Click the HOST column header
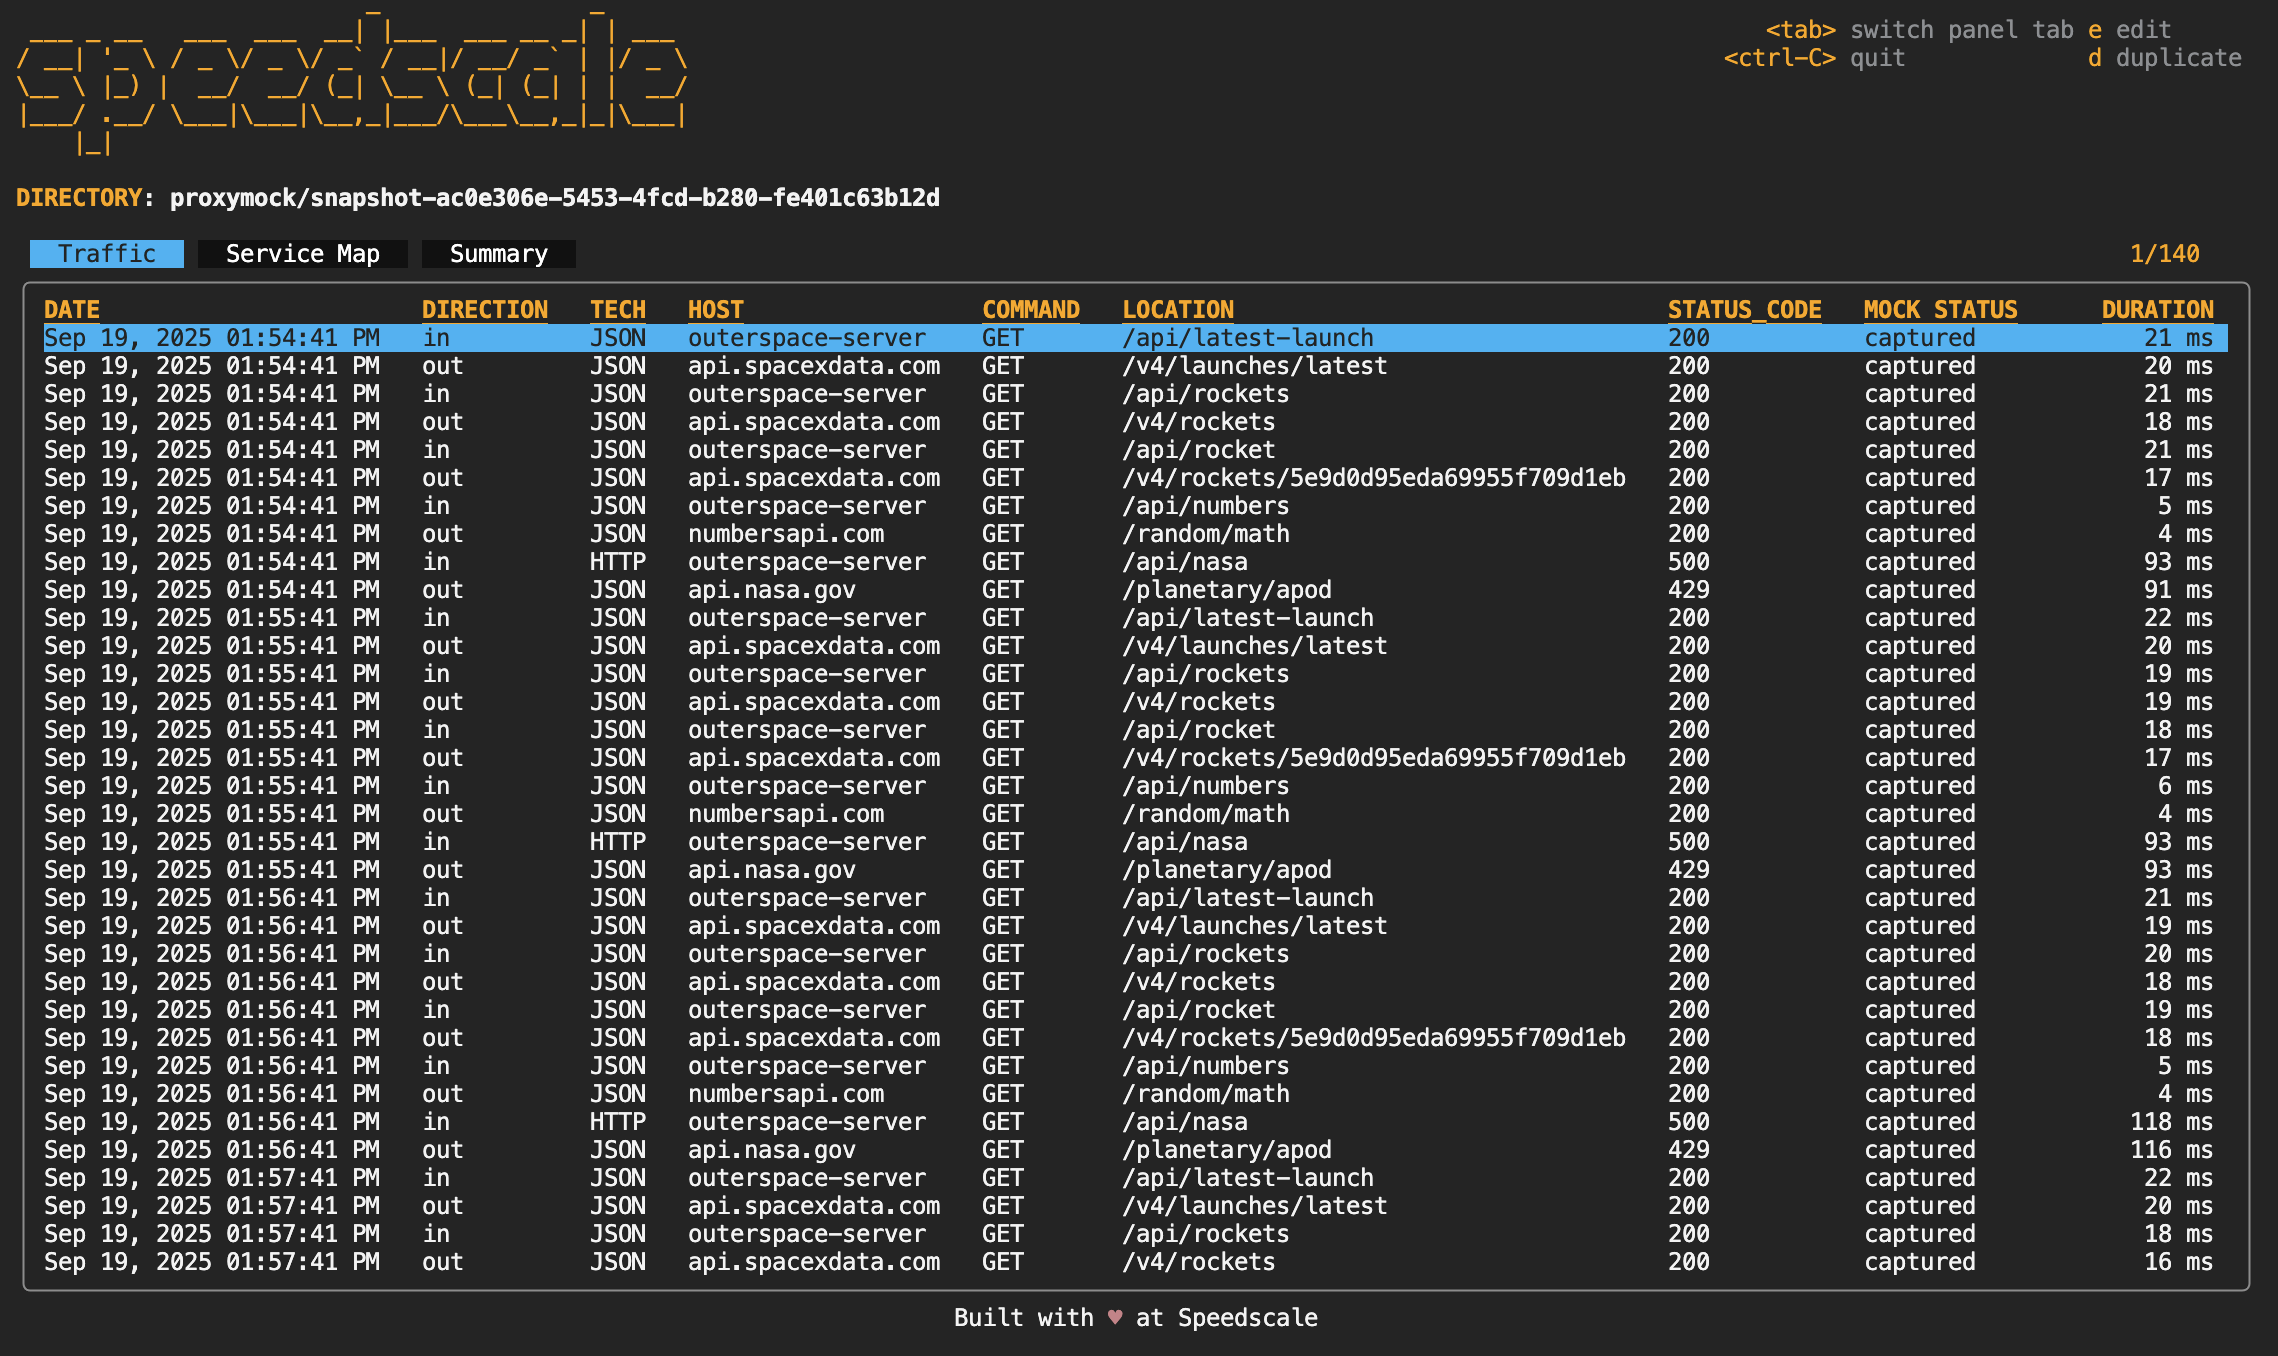This screenshot has height=1356, width=2278. click(715, 310)
